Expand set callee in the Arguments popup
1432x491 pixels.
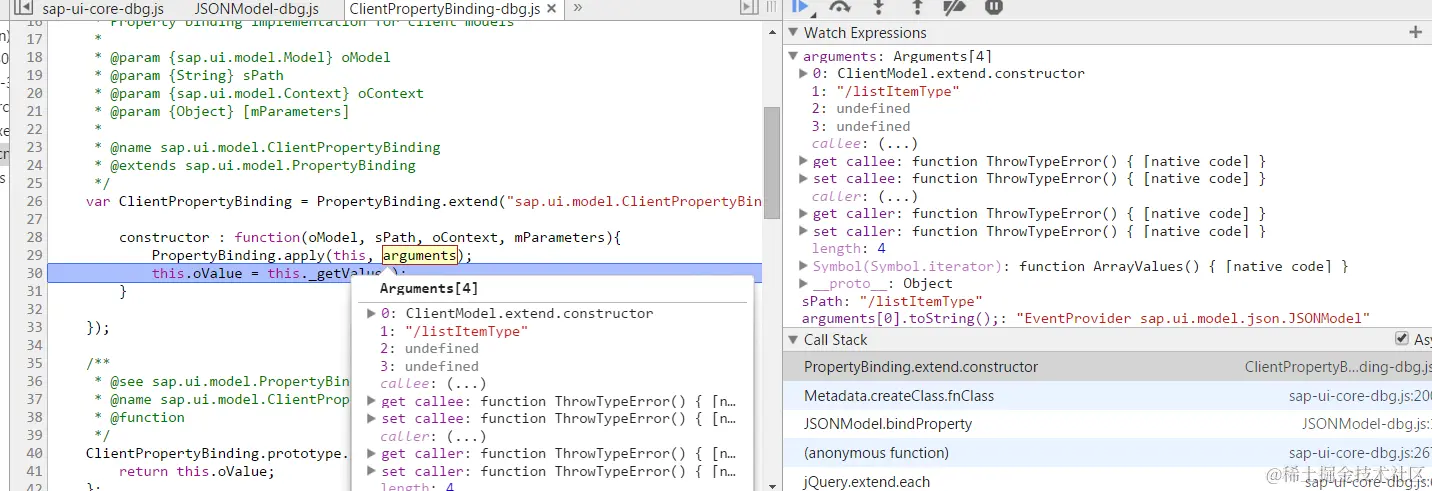click(372, 418)
